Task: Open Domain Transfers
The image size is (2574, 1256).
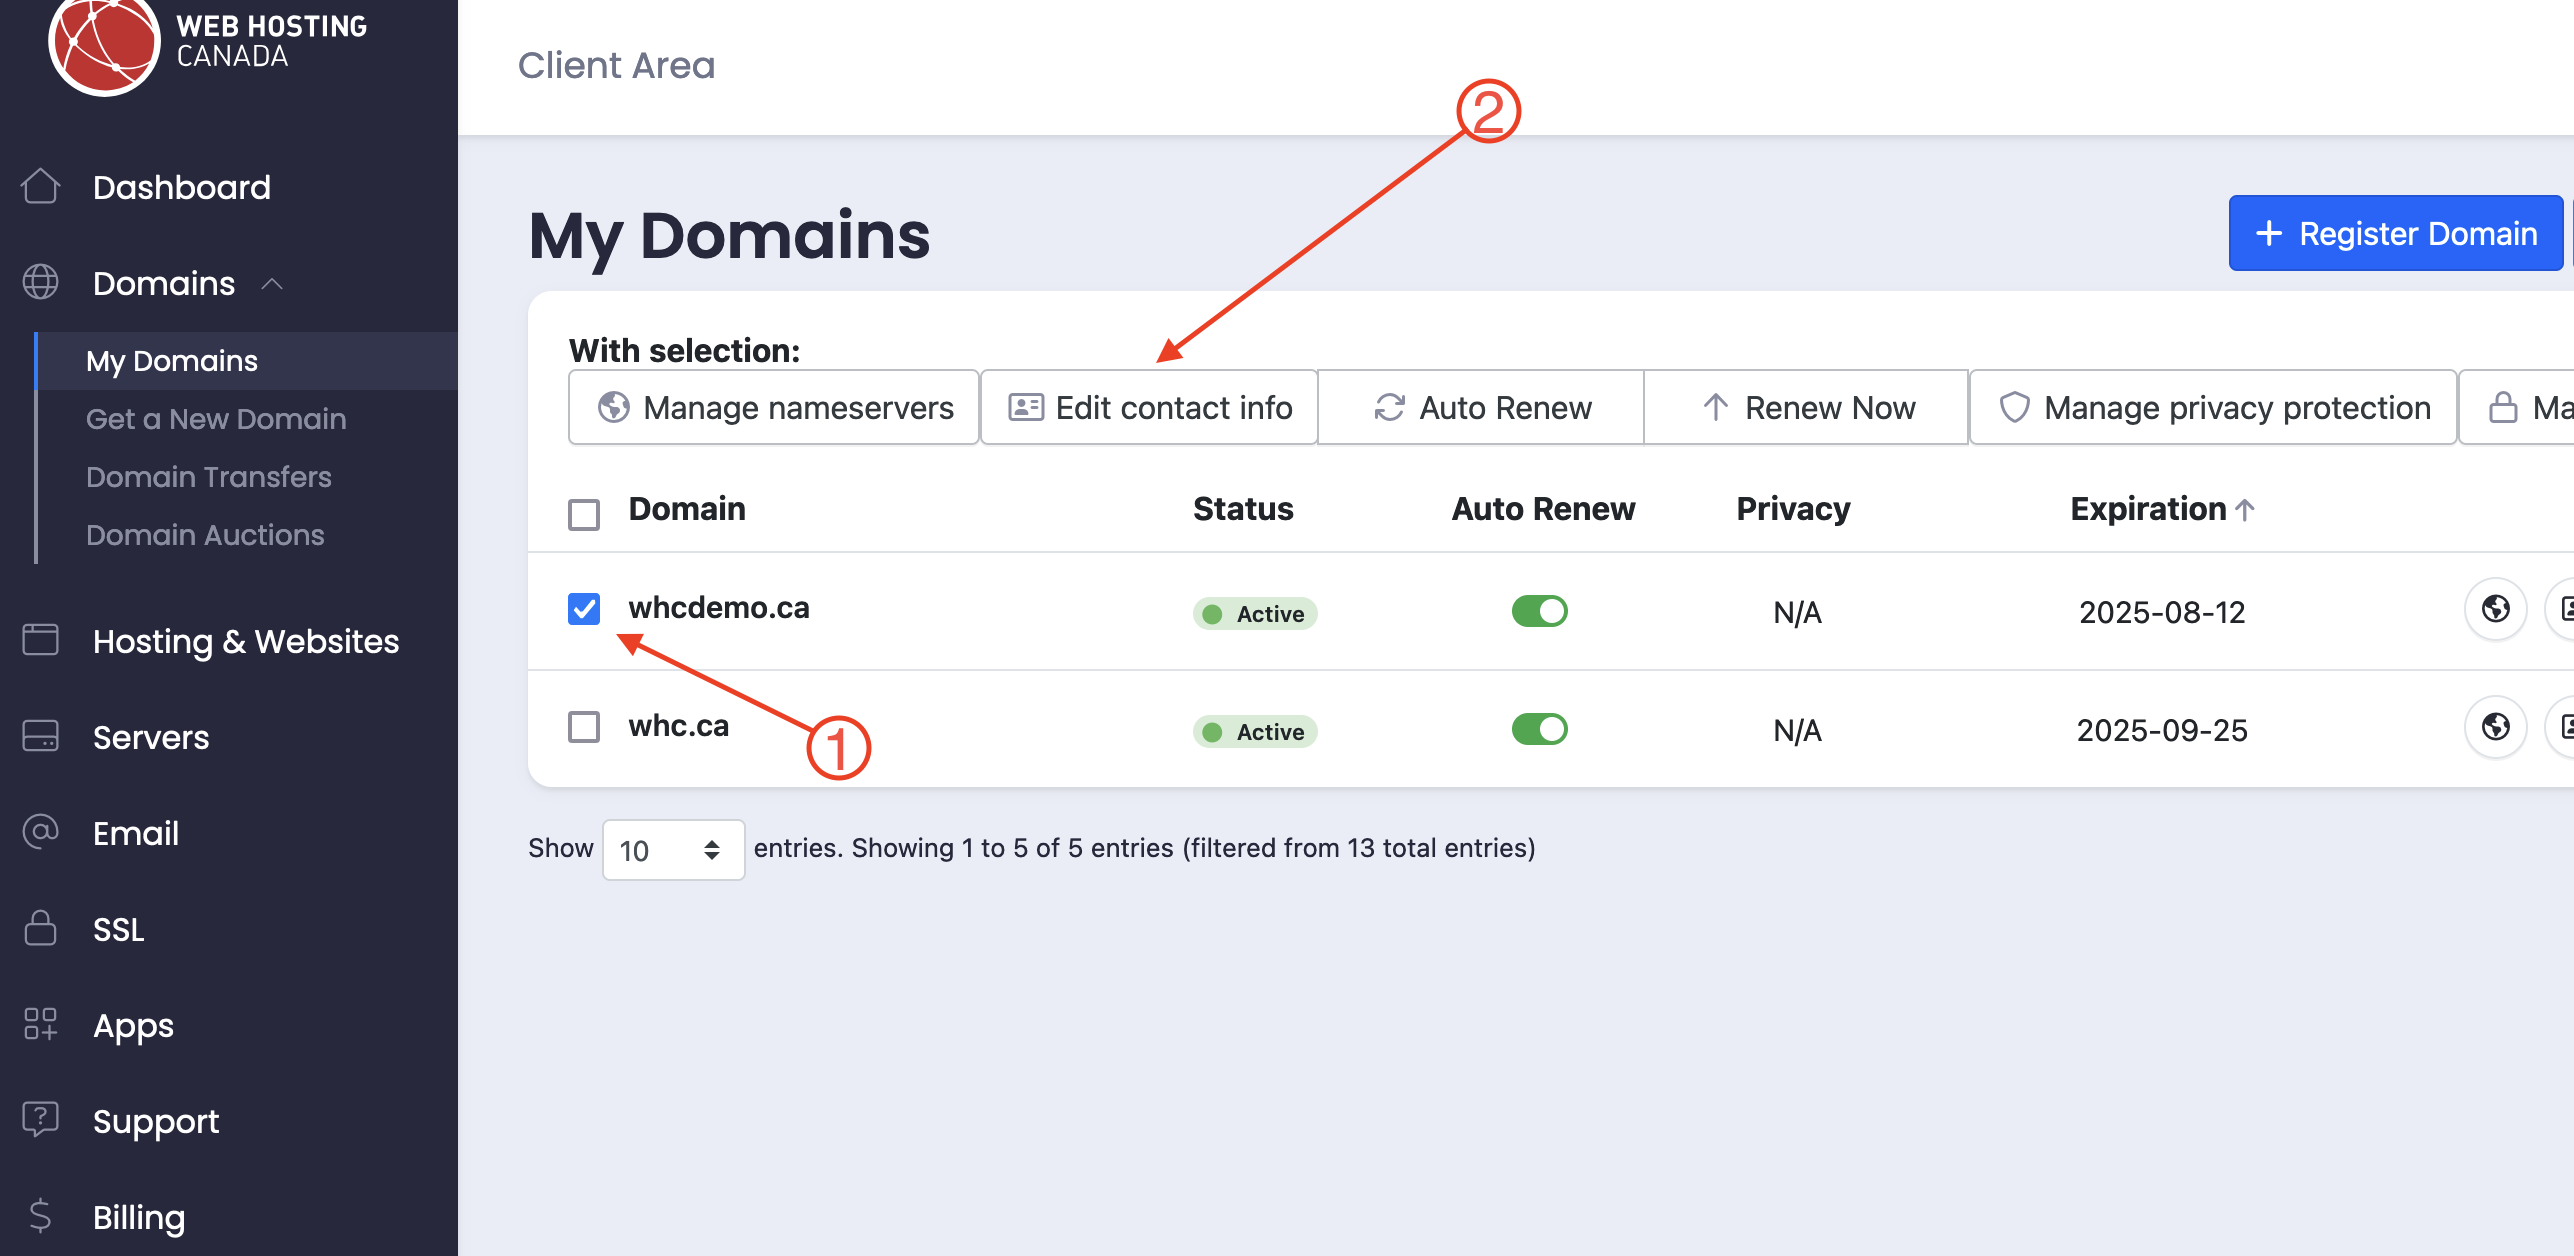Action: point(209,477)
